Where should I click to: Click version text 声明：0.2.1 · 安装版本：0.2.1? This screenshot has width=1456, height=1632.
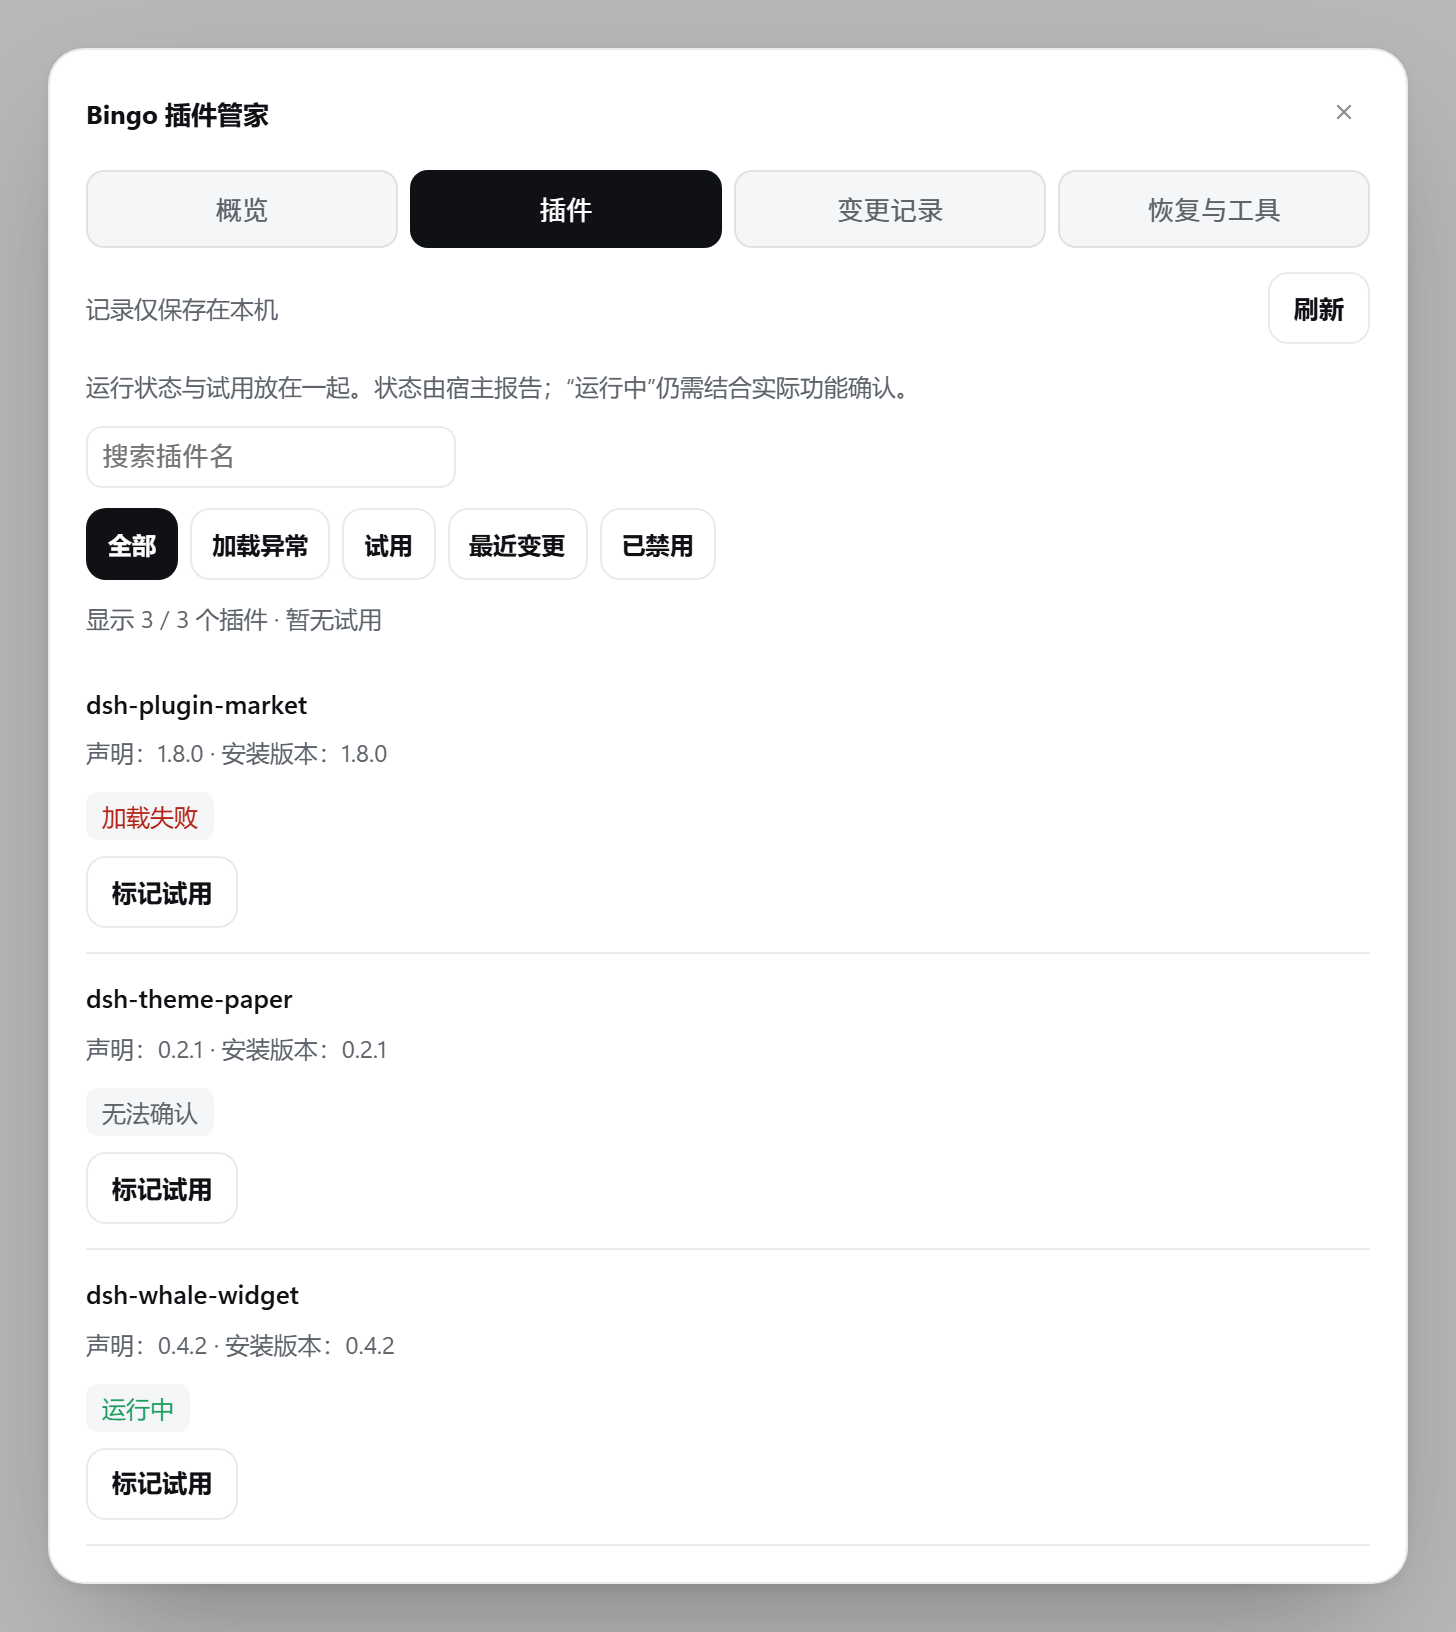(x=236, y=1050)
